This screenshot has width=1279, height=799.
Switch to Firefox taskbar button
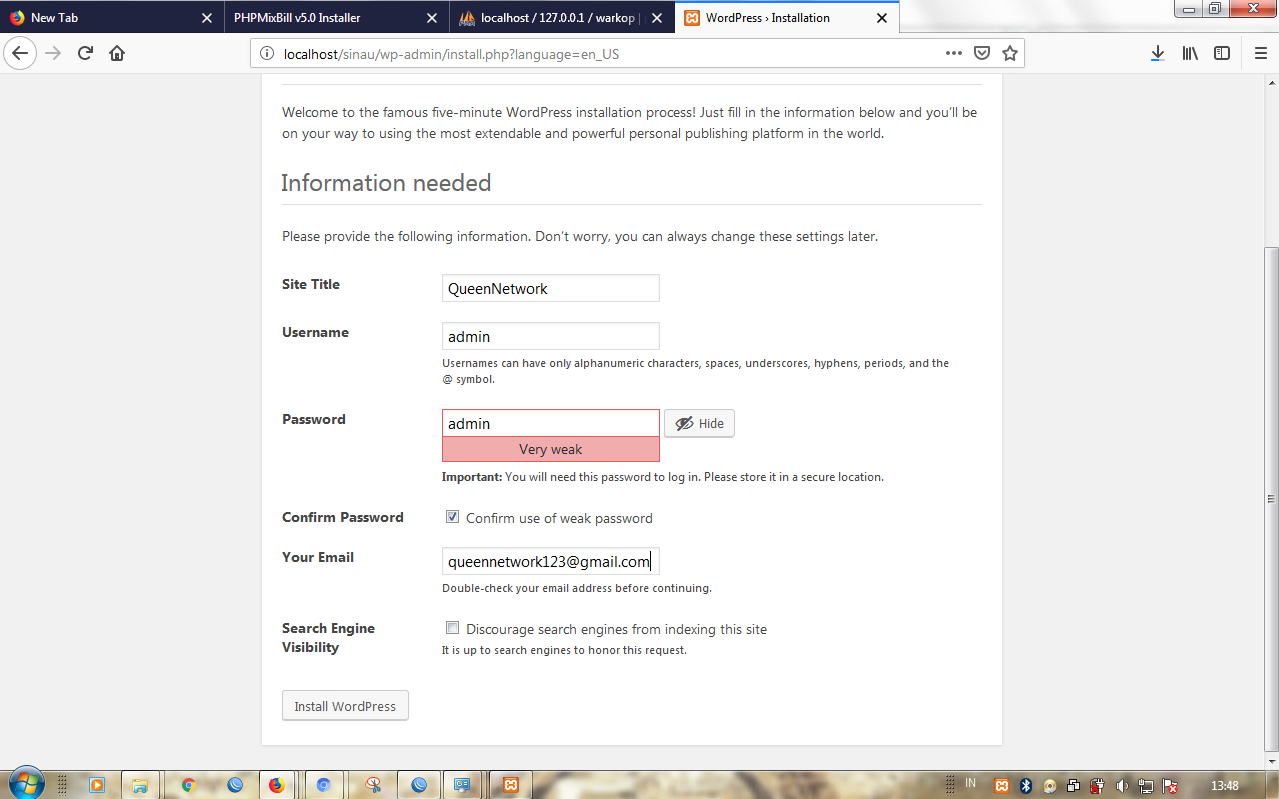(x=277, y=785)
